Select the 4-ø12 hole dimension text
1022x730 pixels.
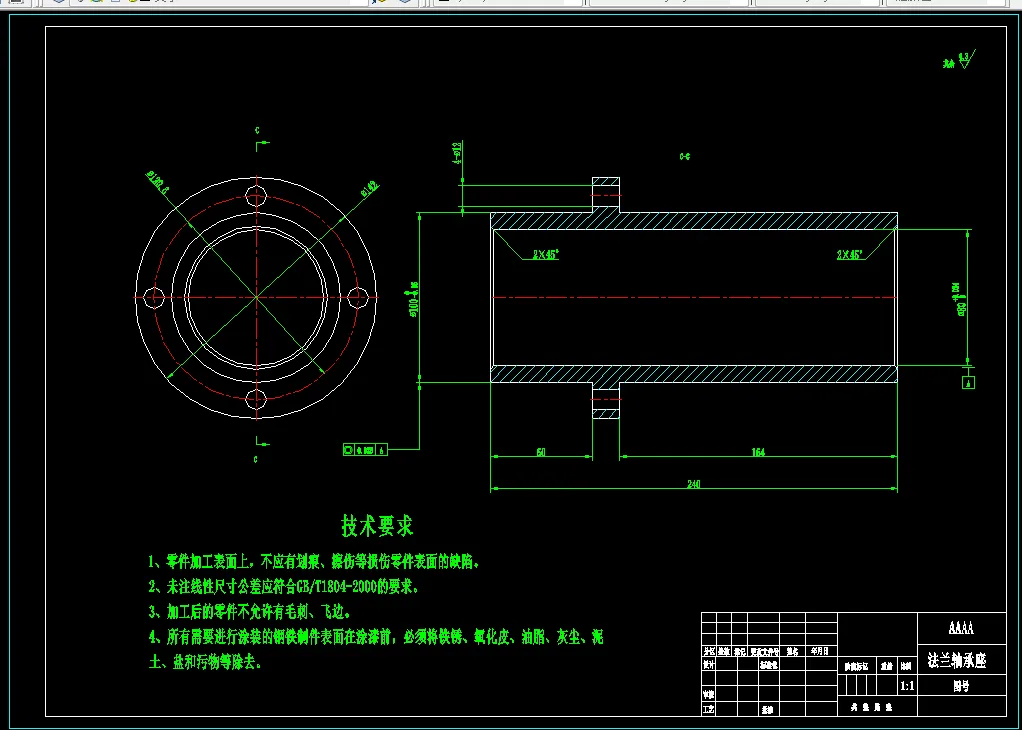tap(457, 153)
